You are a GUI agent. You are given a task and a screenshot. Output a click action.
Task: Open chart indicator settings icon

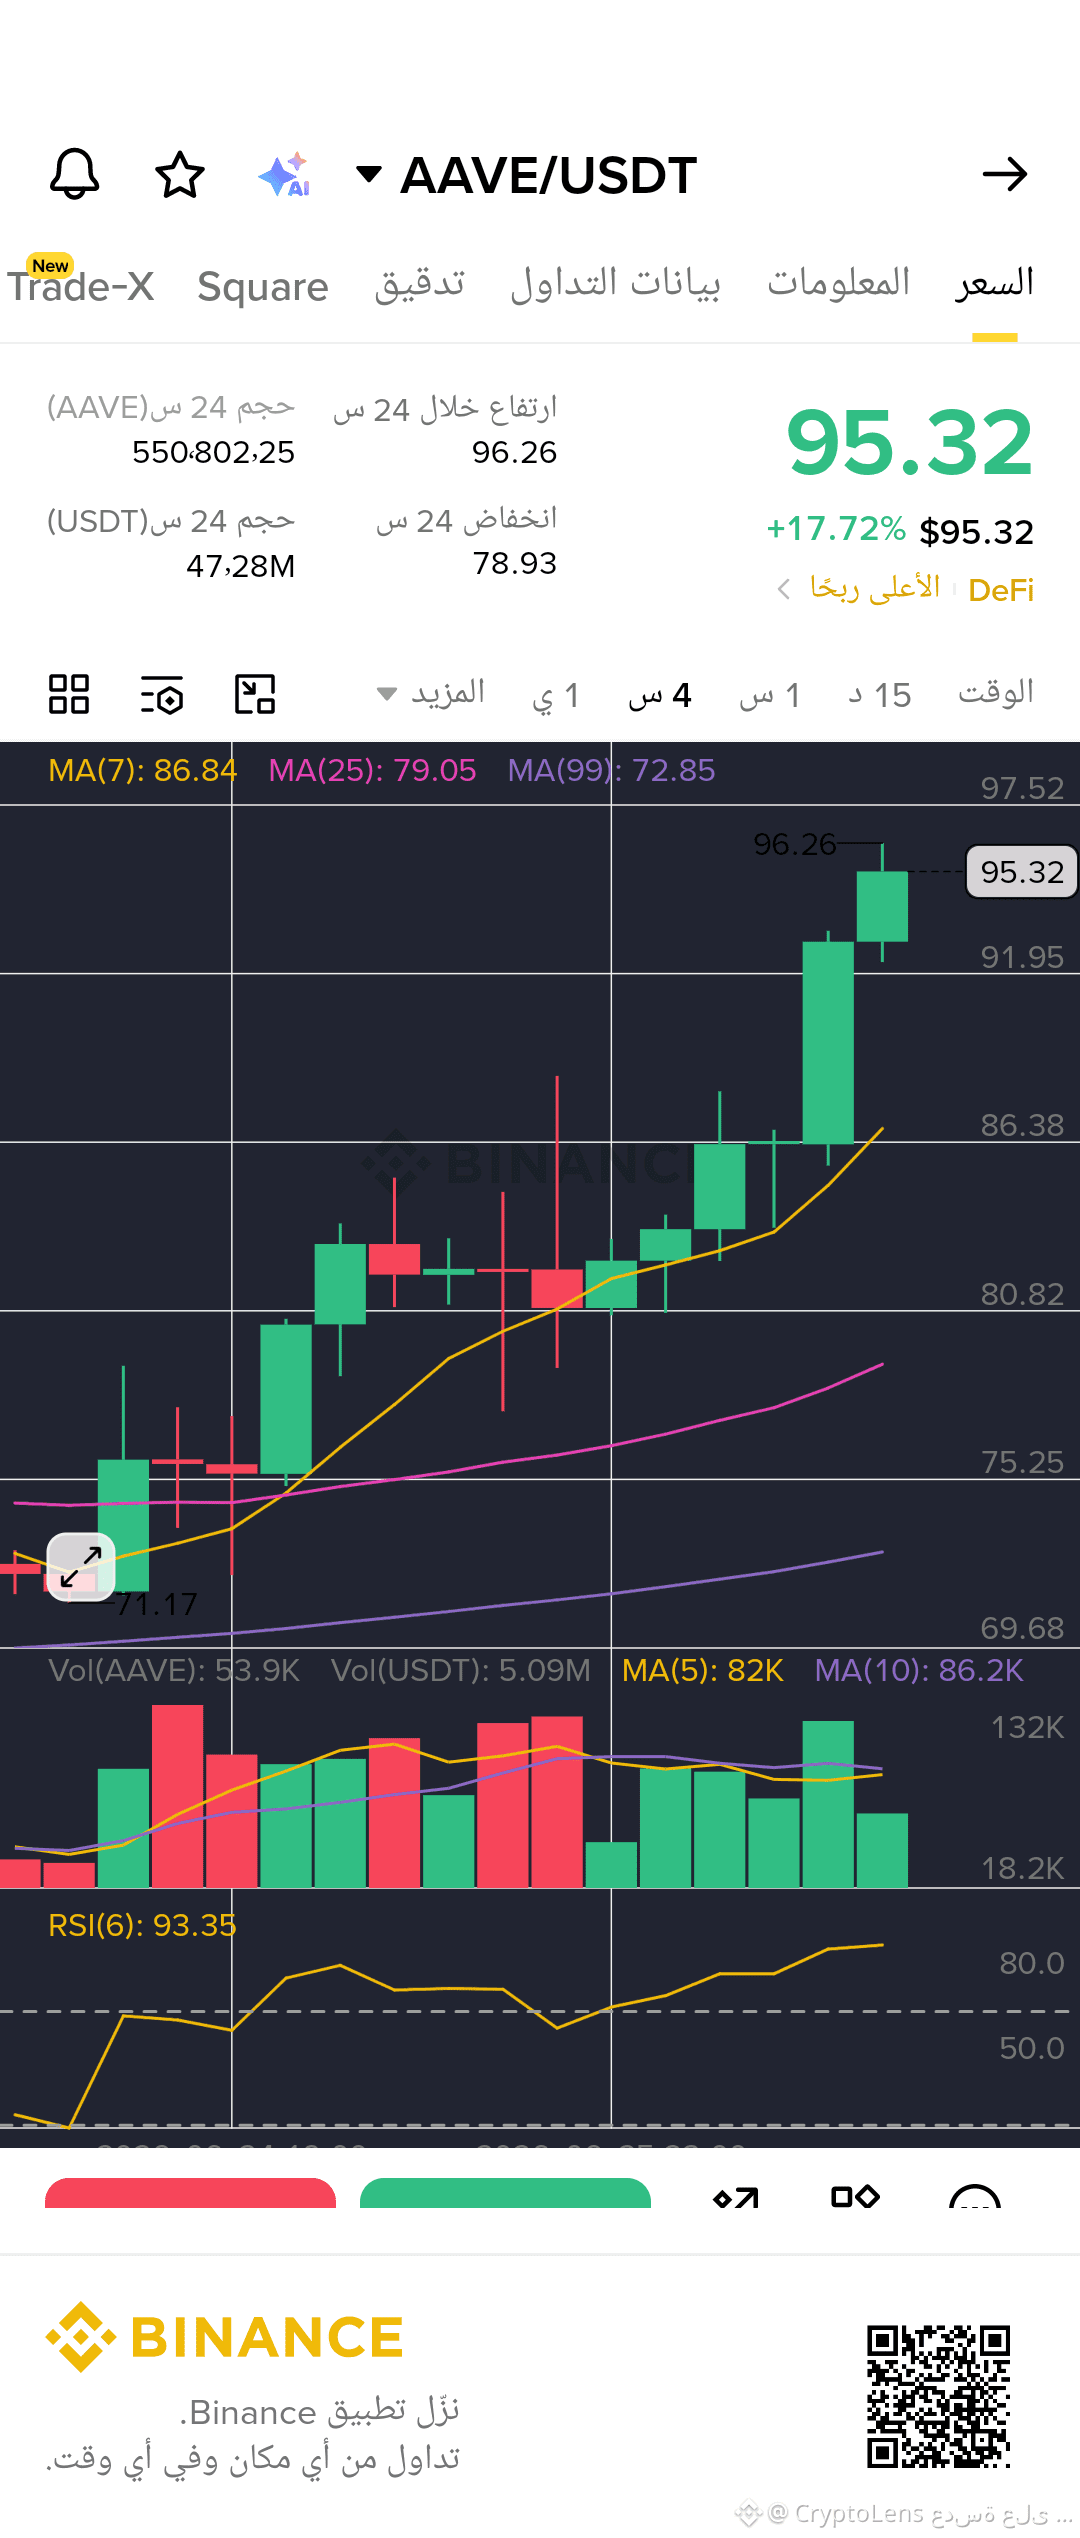162,694
